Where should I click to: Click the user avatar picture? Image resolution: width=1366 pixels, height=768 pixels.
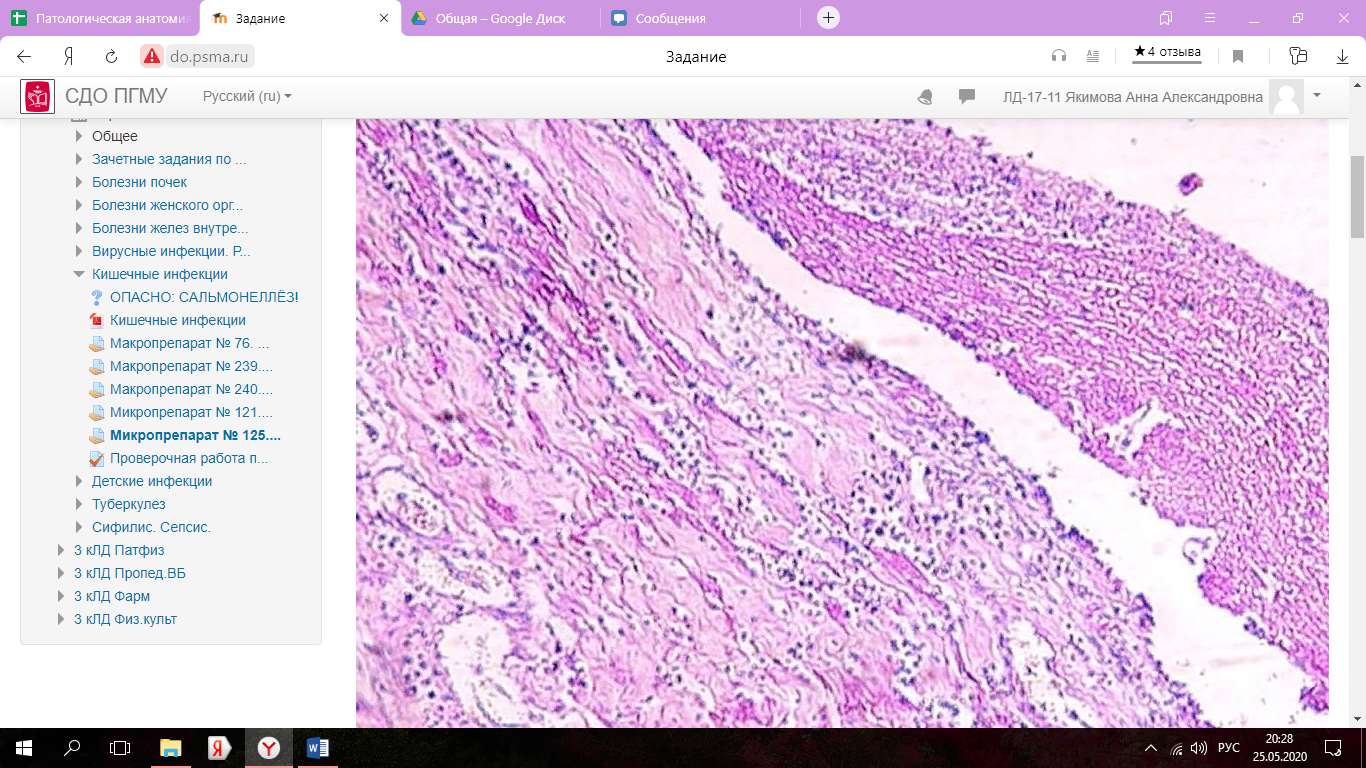coord(1286,97)
